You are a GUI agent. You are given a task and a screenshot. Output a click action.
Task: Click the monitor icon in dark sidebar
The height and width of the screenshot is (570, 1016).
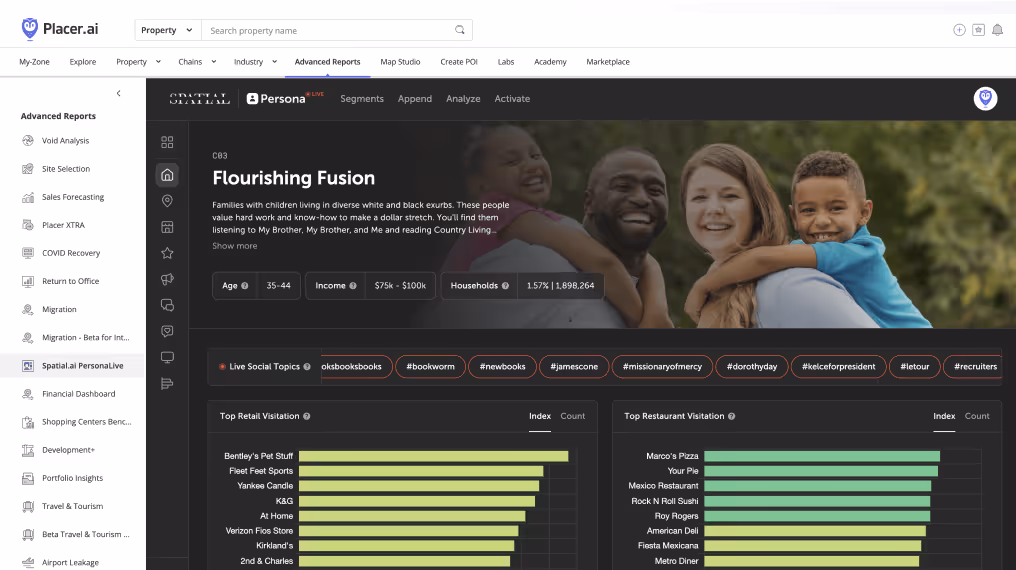coord(167,358)
